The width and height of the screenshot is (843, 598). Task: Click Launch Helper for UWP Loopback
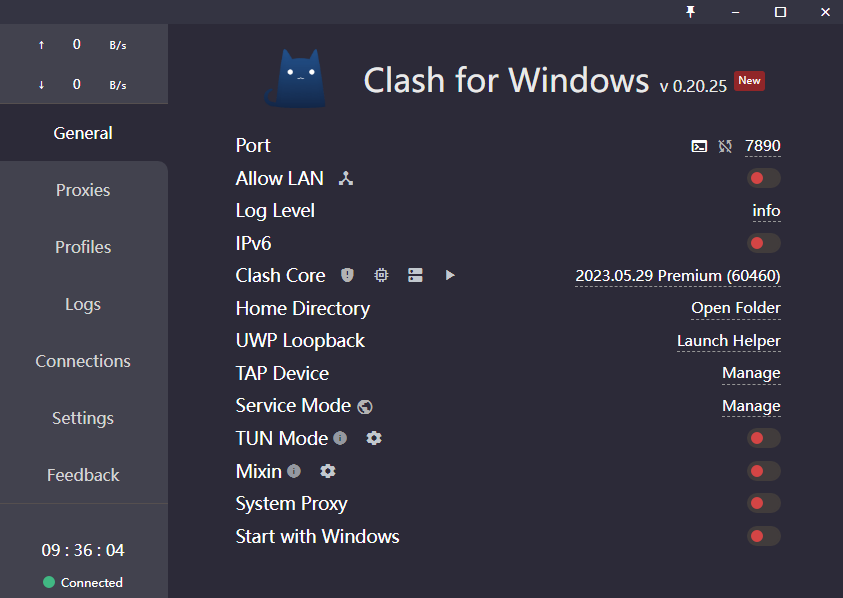click(728, 341)
